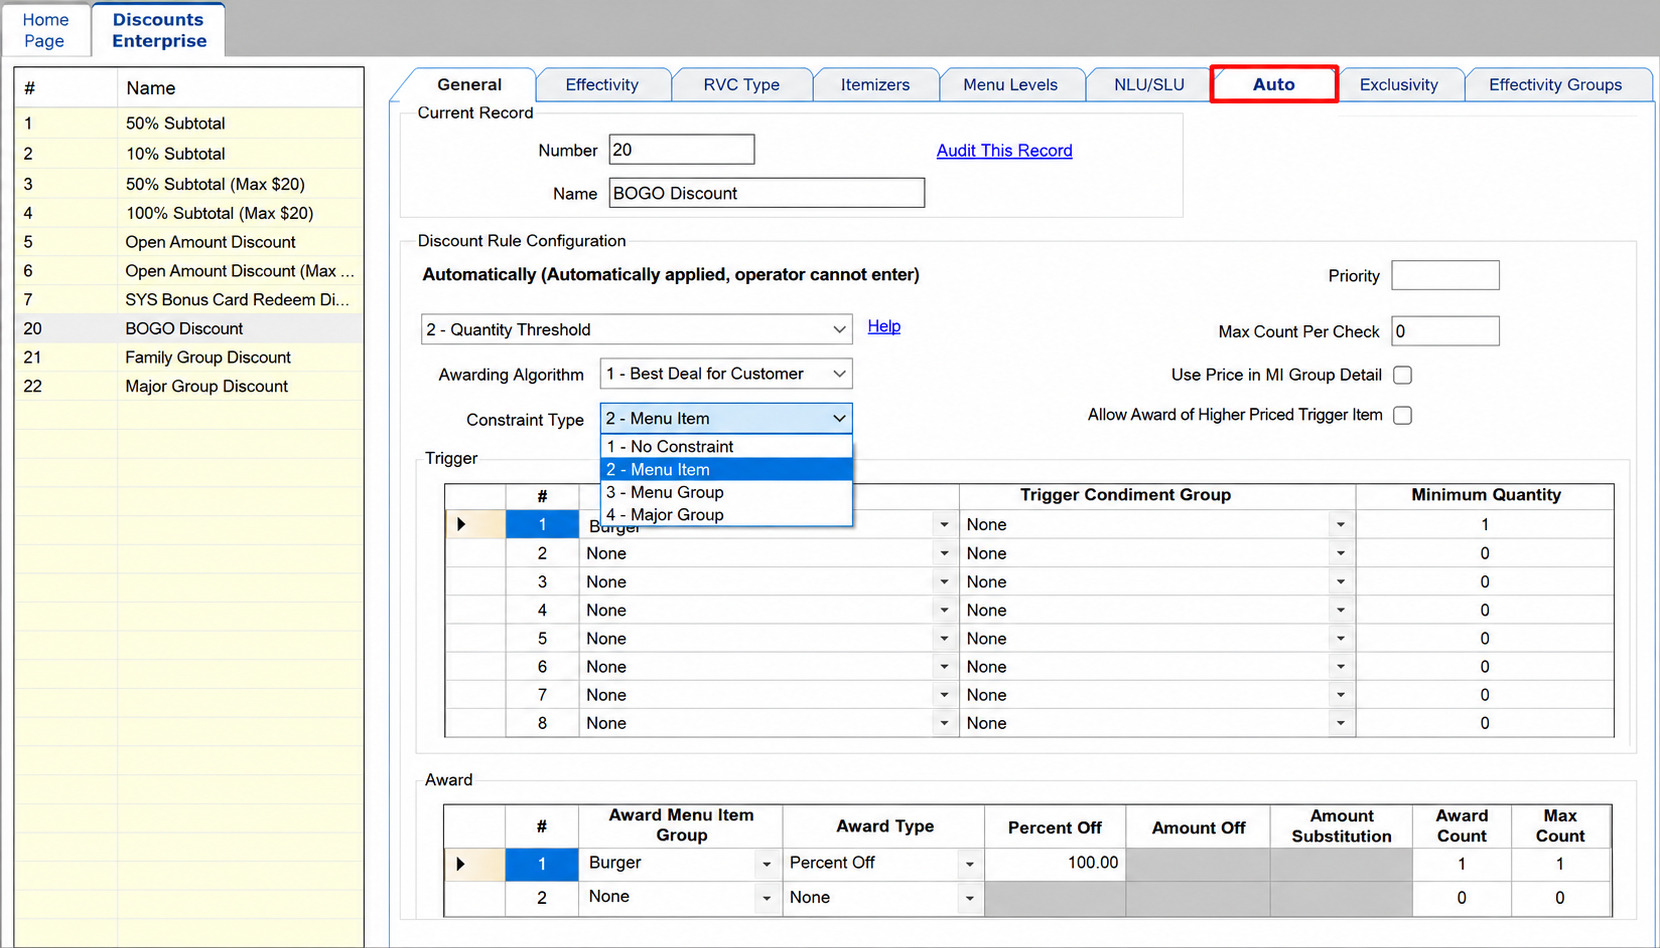Click the Priority input field
This screenshot has width=1660, height=948.
(x=1445, y=275)
